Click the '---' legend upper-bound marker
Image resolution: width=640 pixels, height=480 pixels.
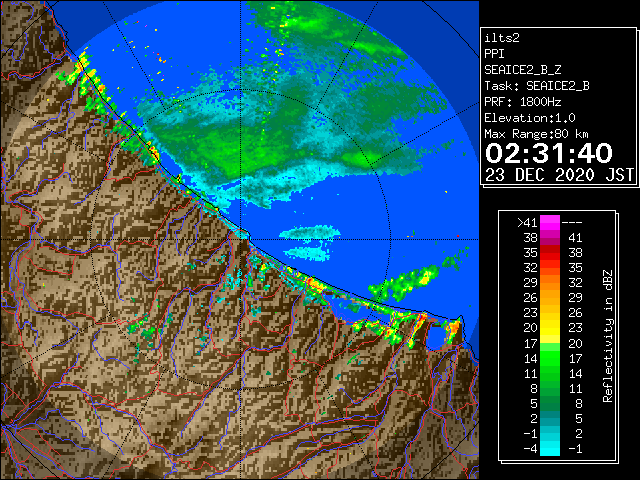572,222
